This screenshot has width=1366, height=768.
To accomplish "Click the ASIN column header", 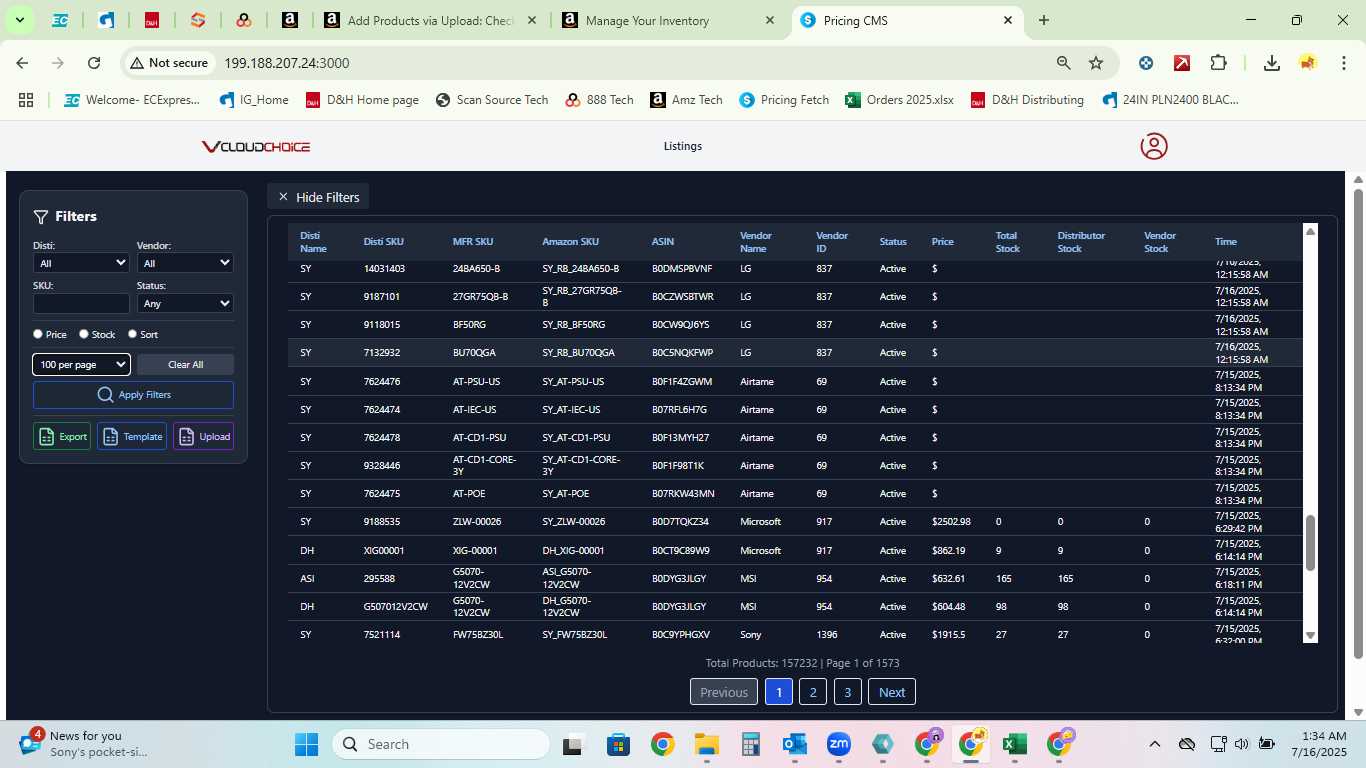I will click(x=663, y=241).
